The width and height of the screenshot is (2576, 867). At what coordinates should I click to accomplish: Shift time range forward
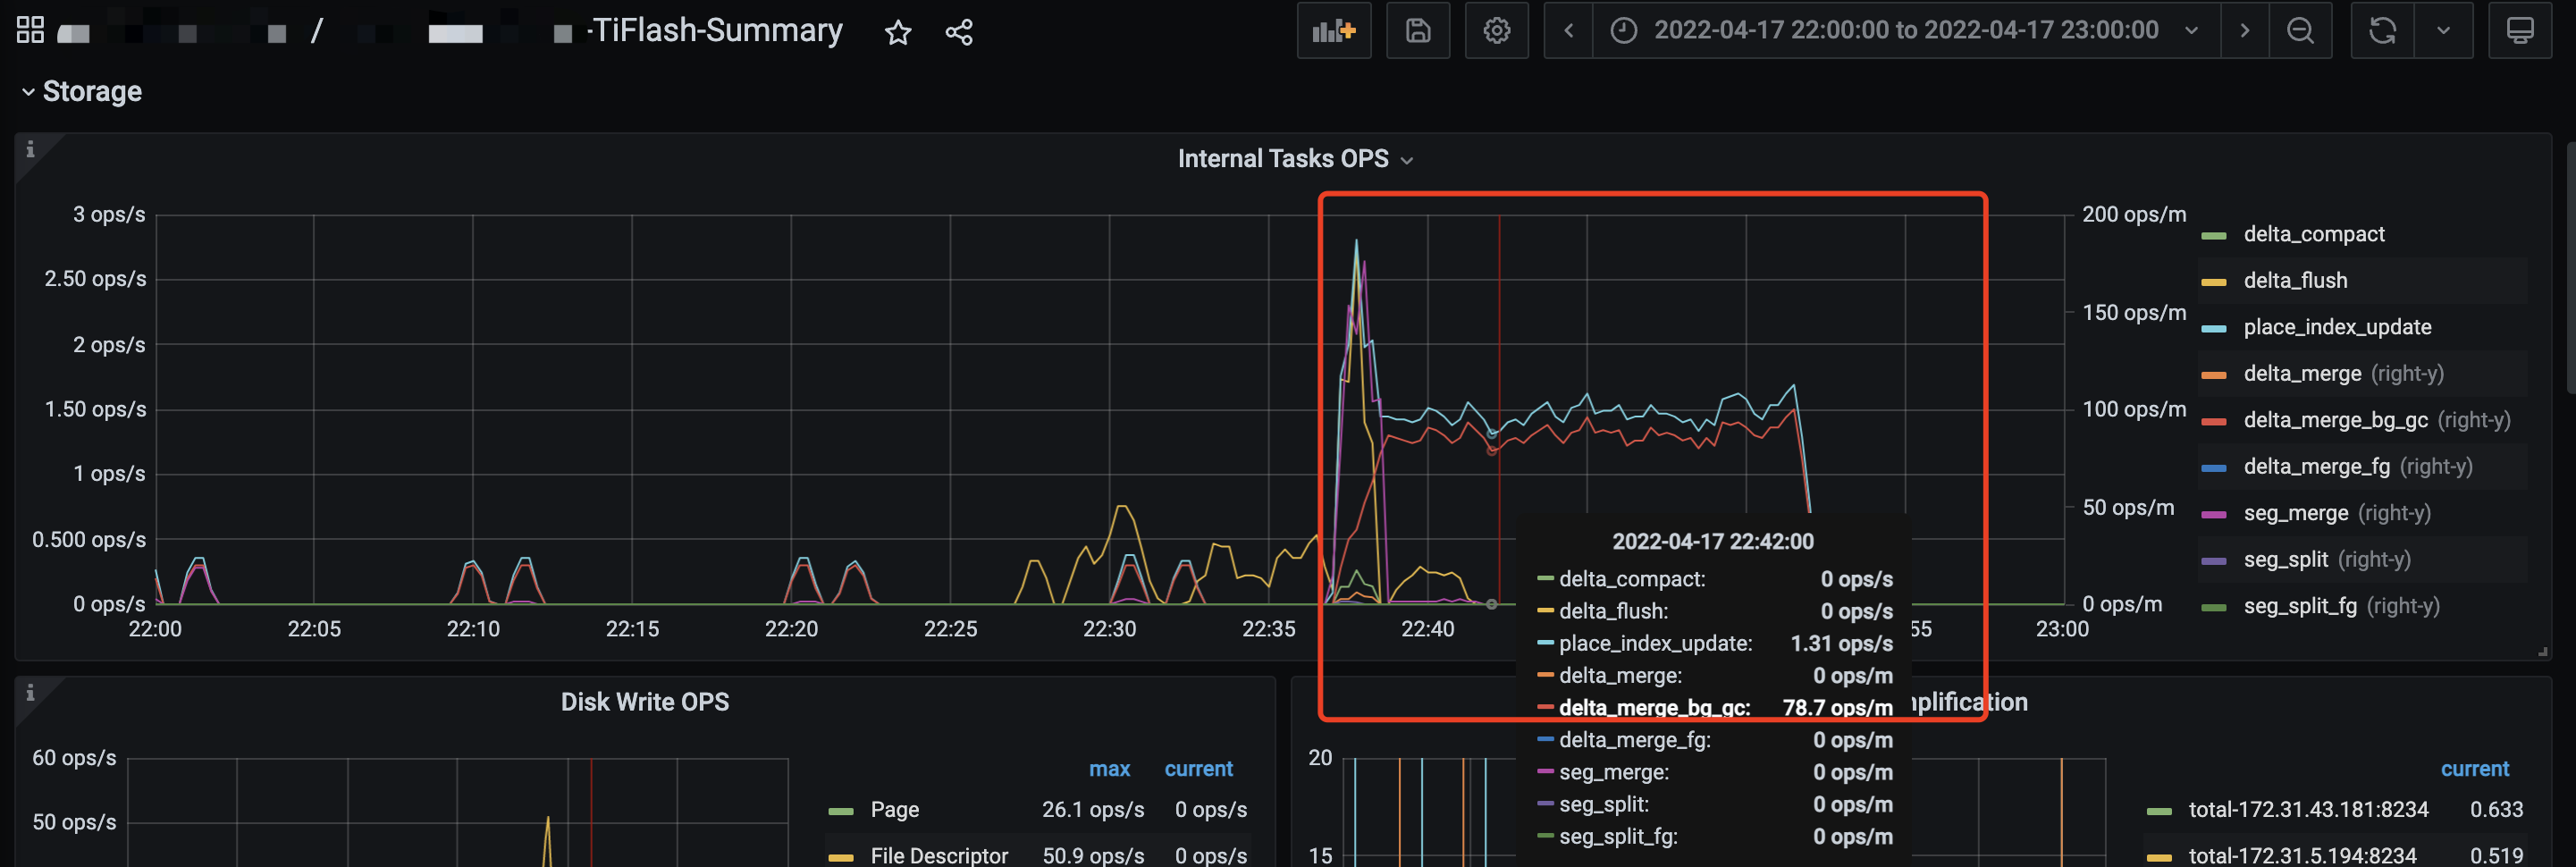point(2244,31)
